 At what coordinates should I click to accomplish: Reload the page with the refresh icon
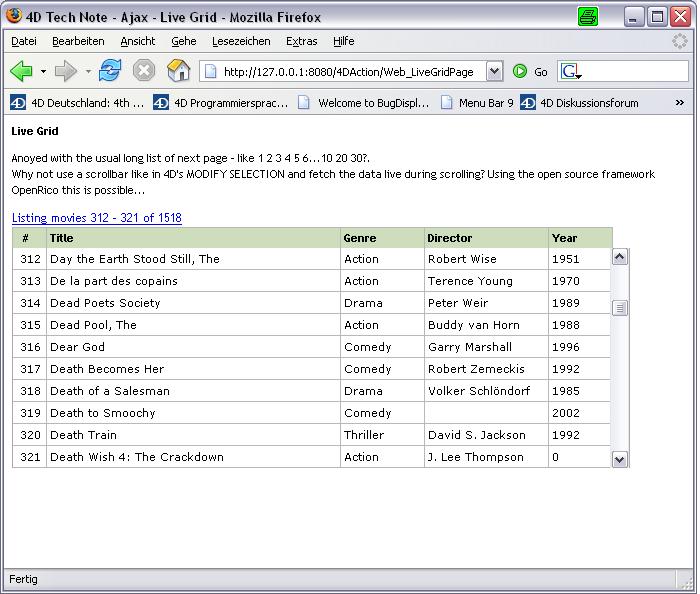[x=110, y=71]
